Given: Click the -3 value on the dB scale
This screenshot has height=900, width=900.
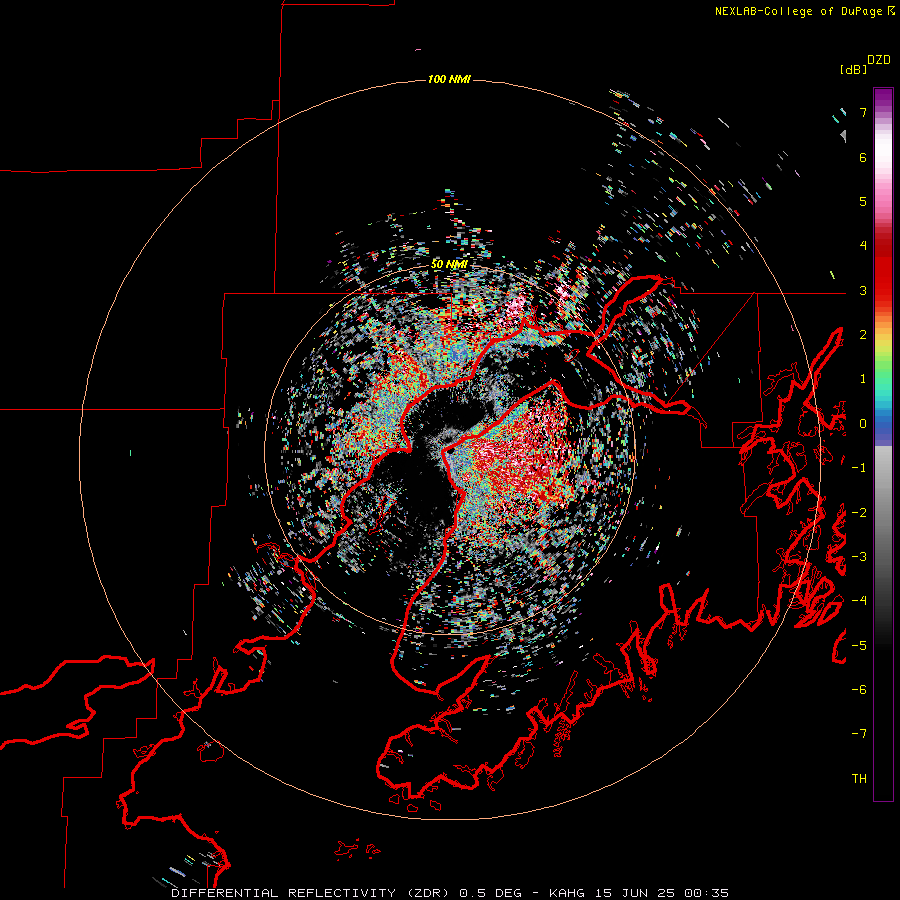Looking at the screenshot, I should [x=859, y=557].
